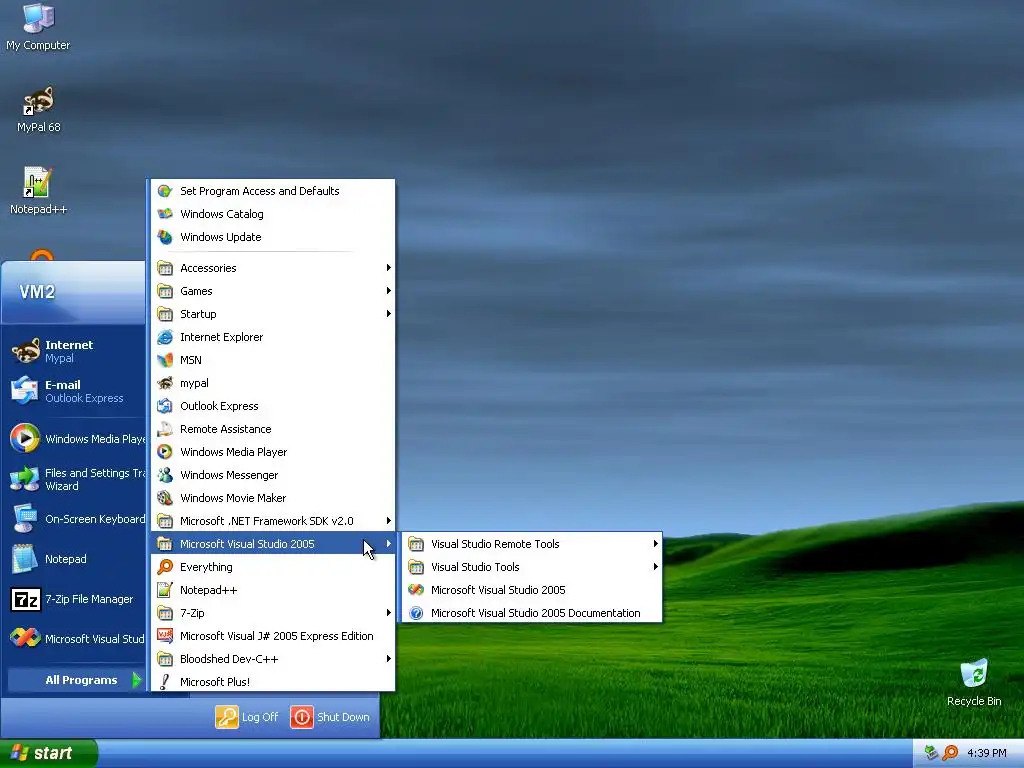The image size is (1024, 768).
Task: Click the Windows Update globe icon
Action: click(165, 236)
